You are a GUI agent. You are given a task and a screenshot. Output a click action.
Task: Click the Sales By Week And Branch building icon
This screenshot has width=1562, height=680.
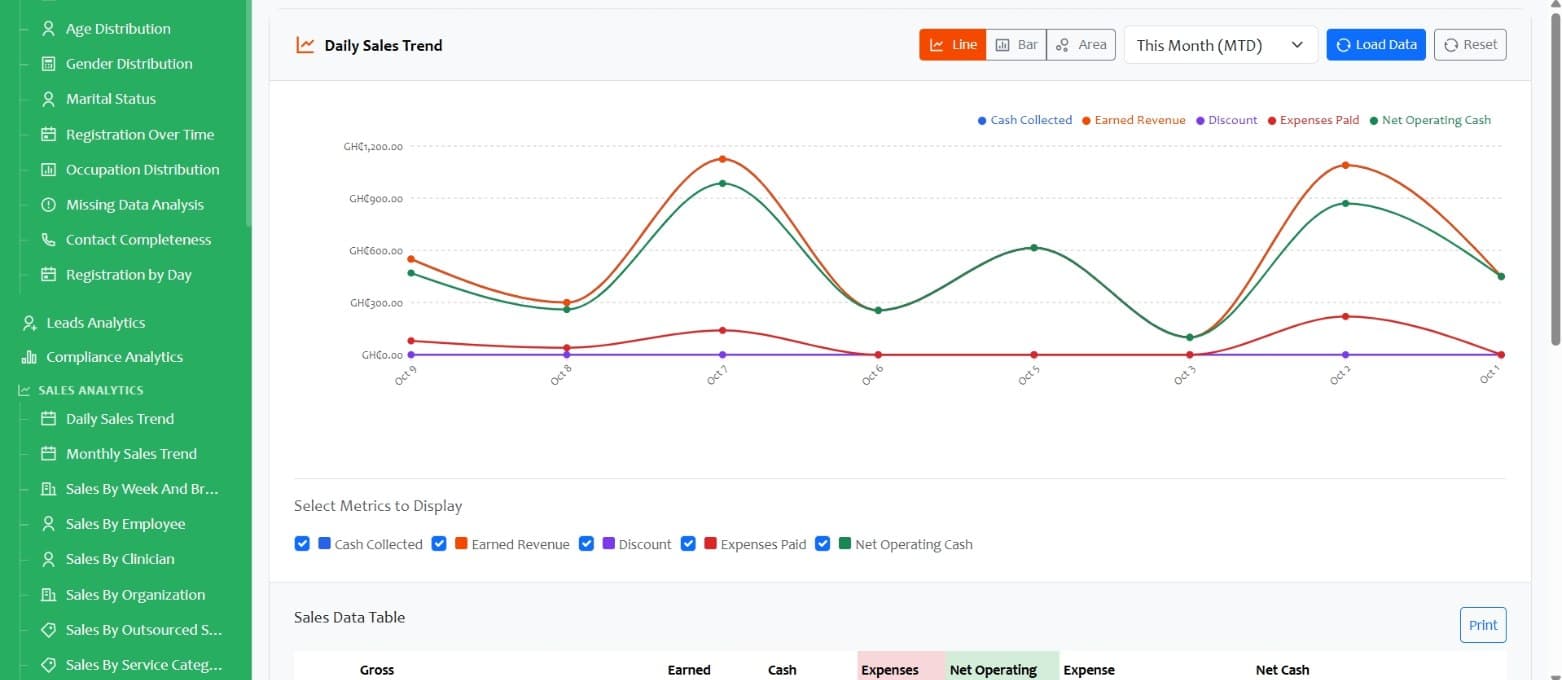point(48,489)
